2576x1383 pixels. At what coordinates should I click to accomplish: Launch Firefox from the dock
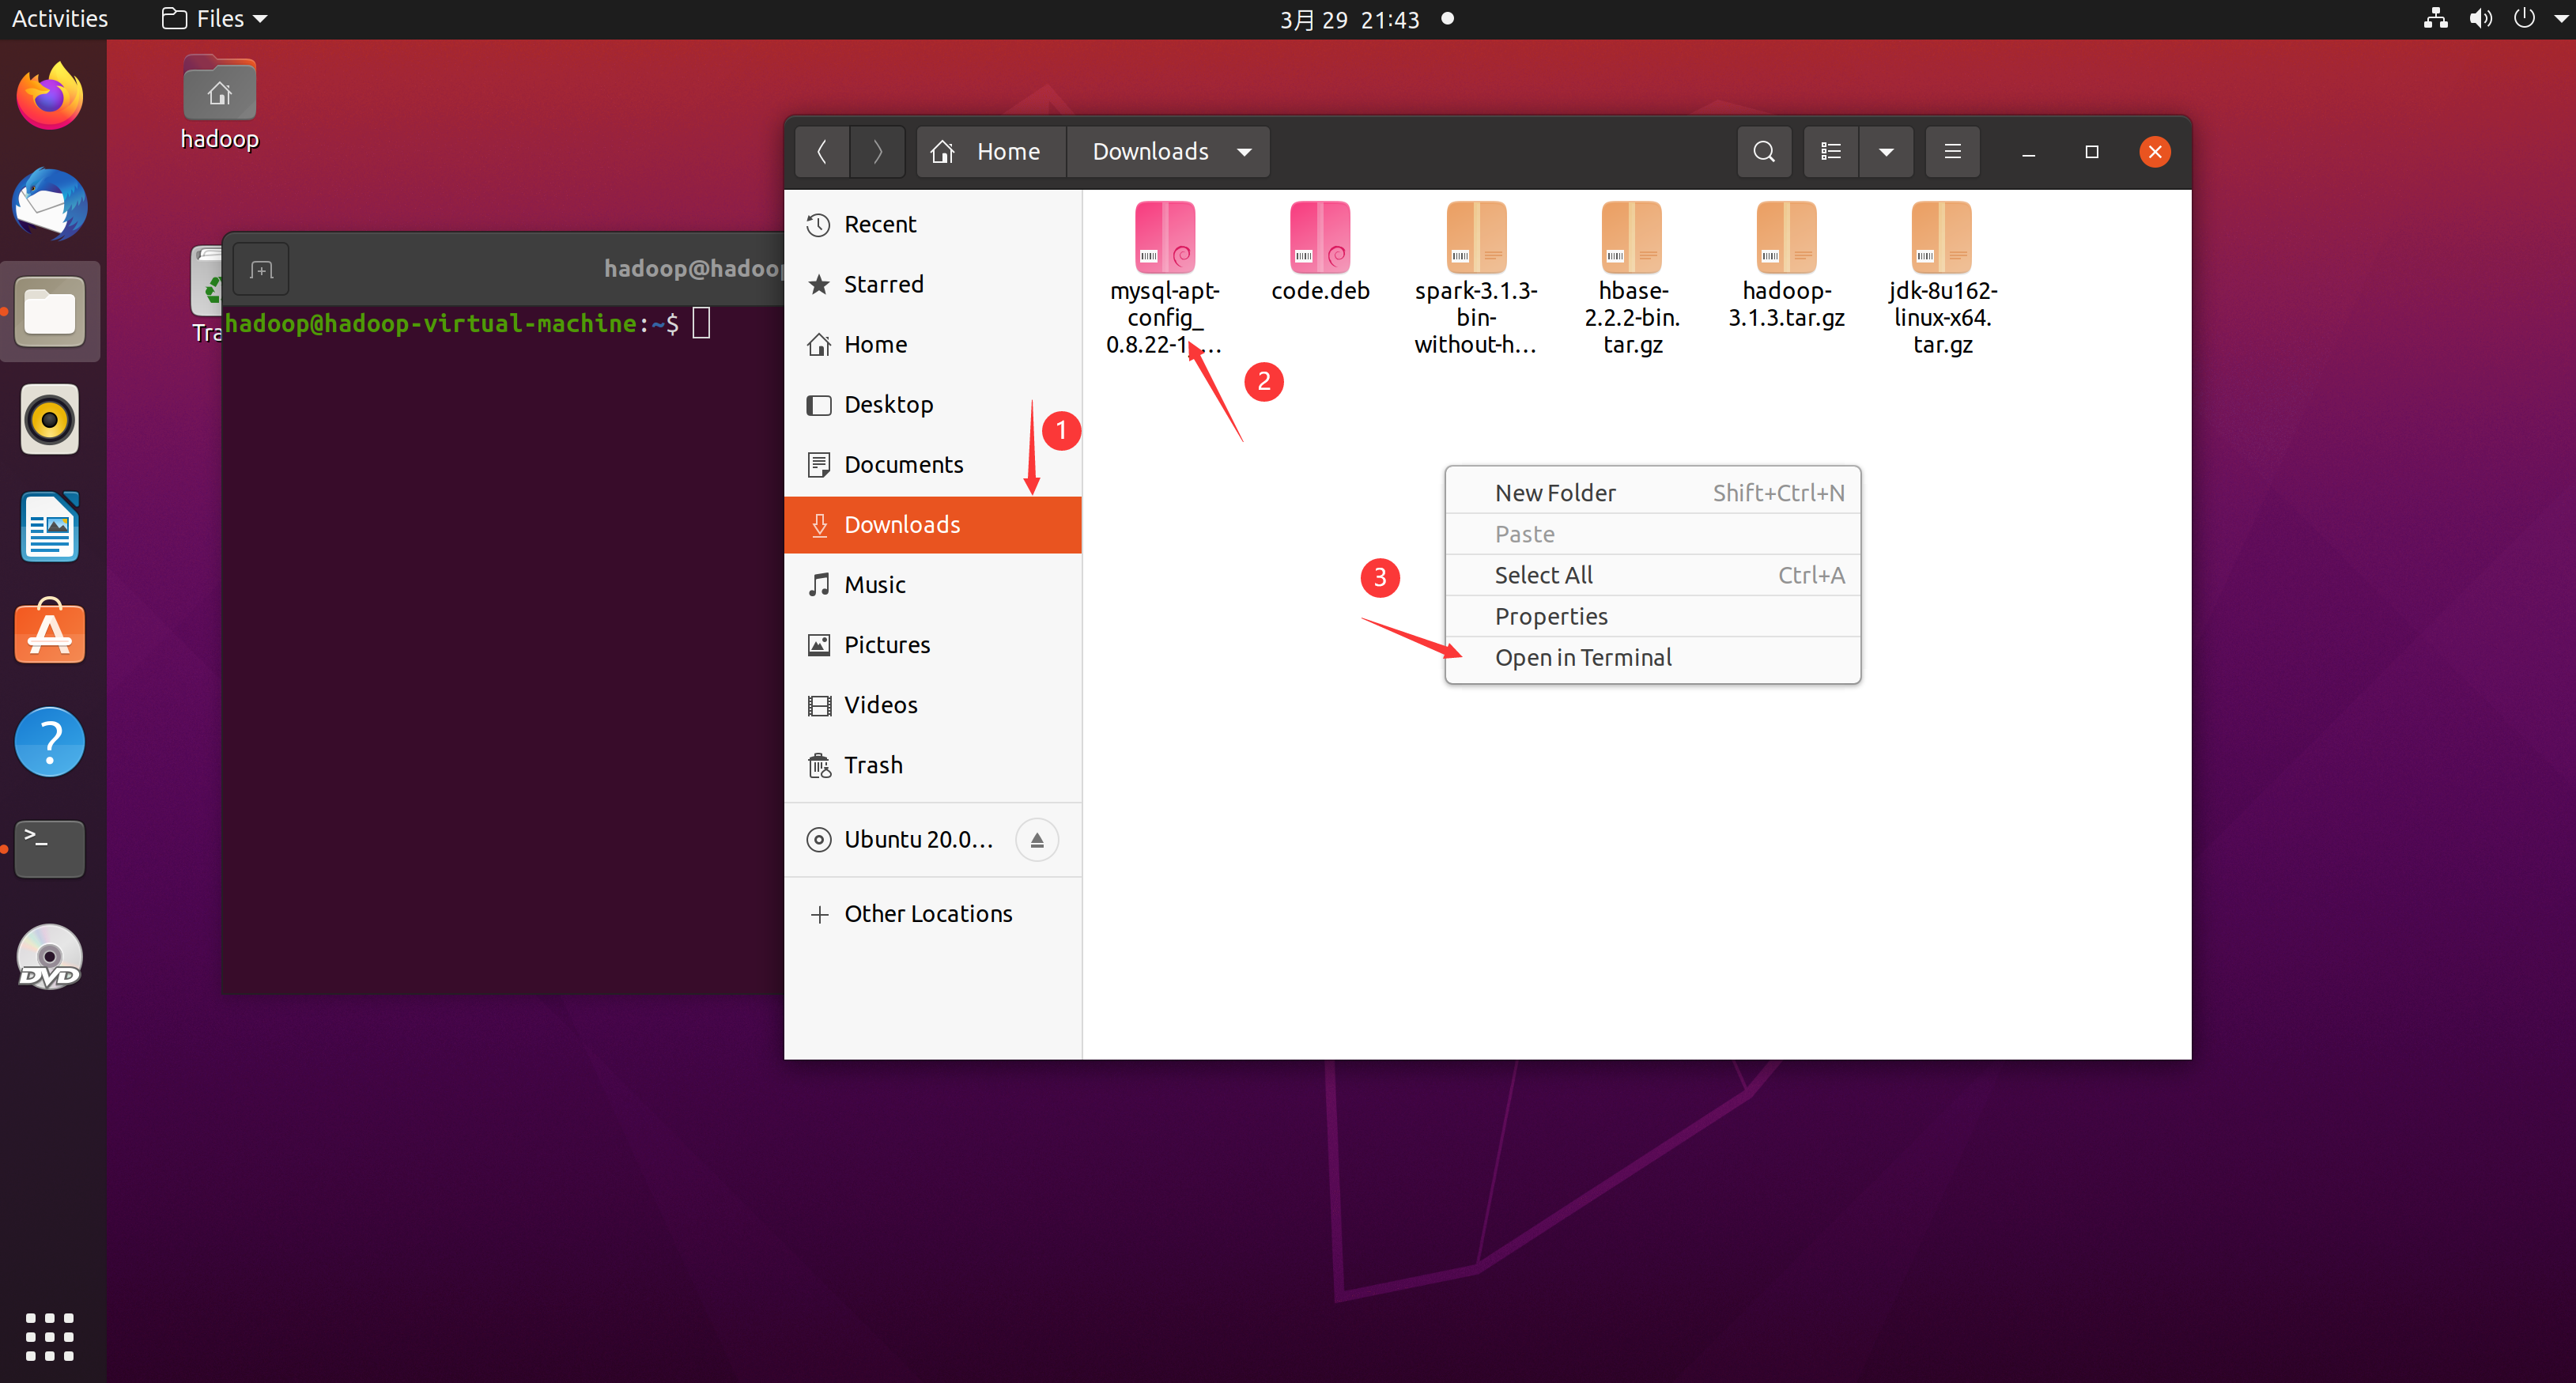pyautogui.click(x=49, y=95)
